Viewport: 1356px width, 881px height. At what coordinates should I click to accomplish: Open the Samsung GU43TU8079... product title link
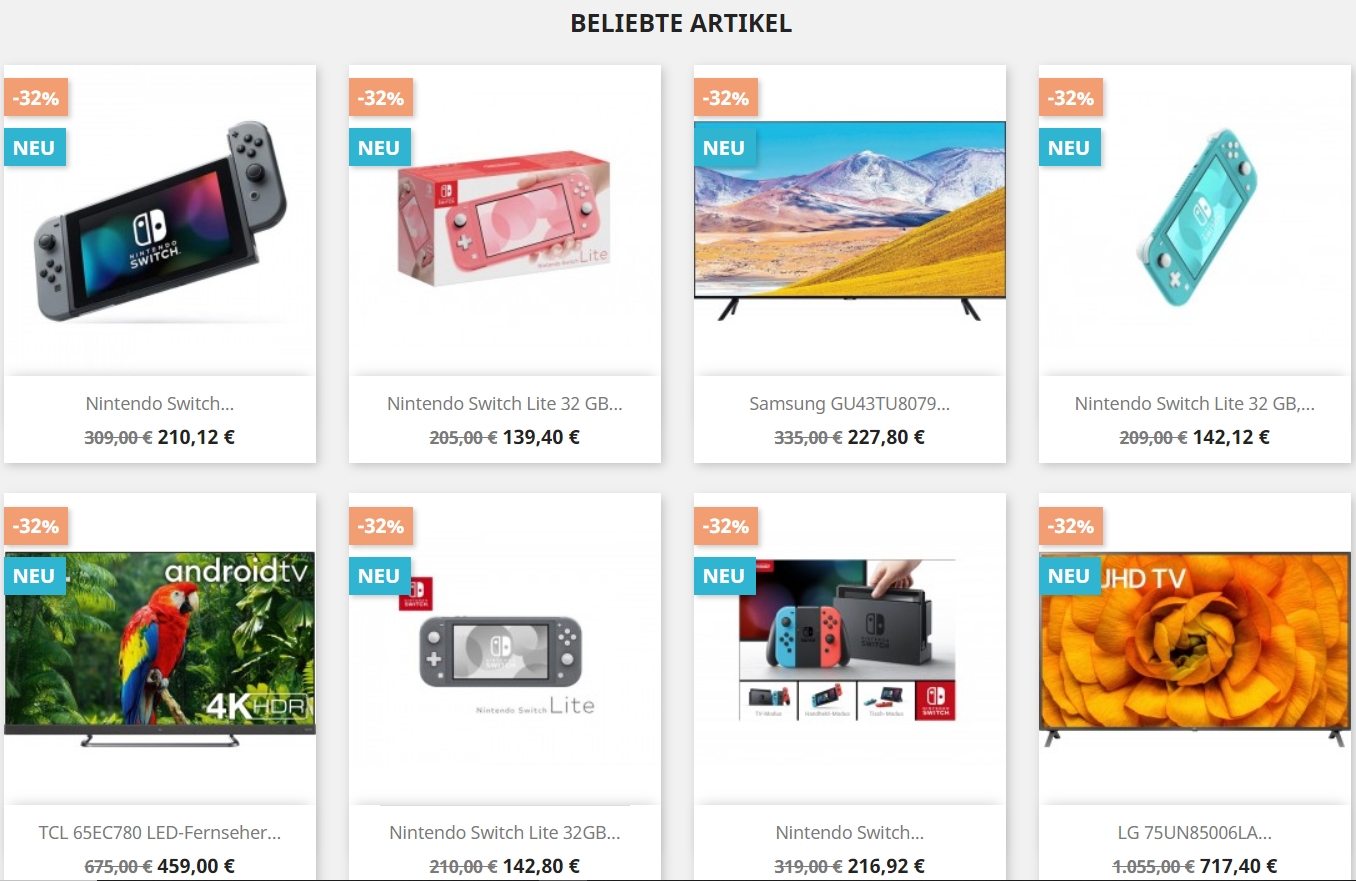(x=850, y=404)
